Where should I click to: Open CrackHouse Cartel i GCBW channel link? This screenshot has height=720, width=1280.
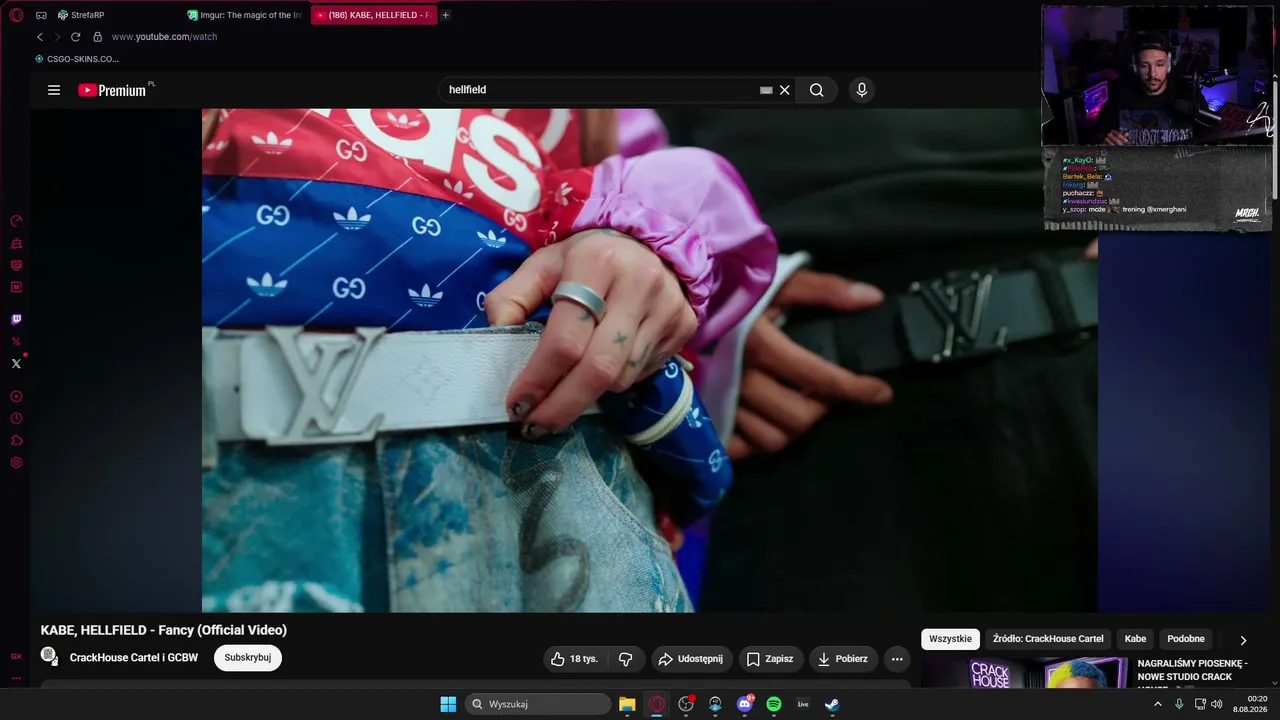pyautogui.click(x=134, y=658)
